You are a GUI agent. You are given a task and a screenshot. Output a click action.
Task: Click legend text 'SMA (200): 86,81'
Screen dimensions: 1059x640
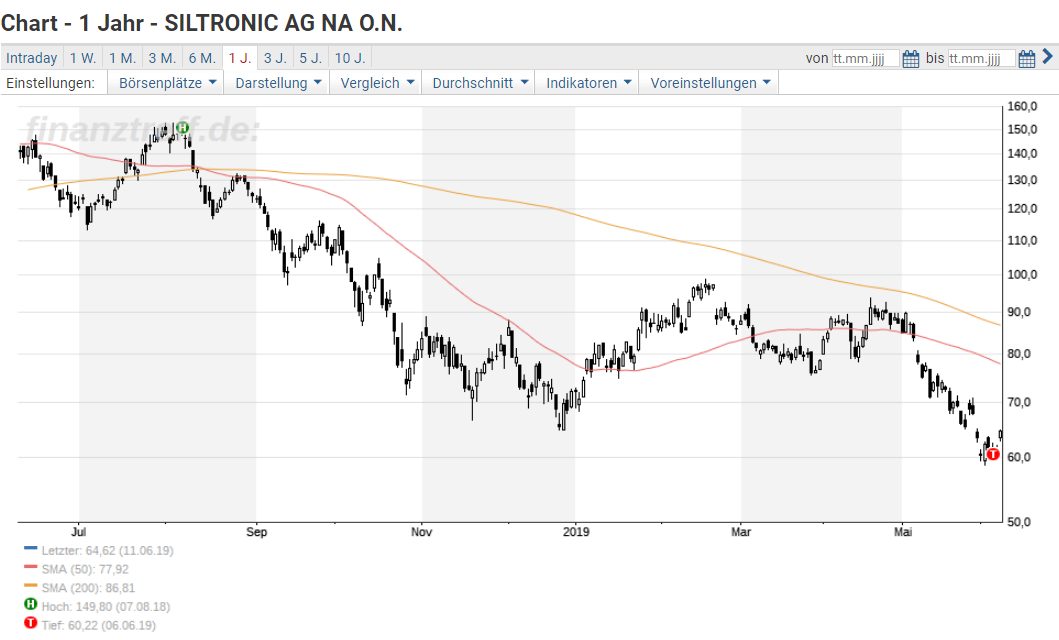pos(88,588)
